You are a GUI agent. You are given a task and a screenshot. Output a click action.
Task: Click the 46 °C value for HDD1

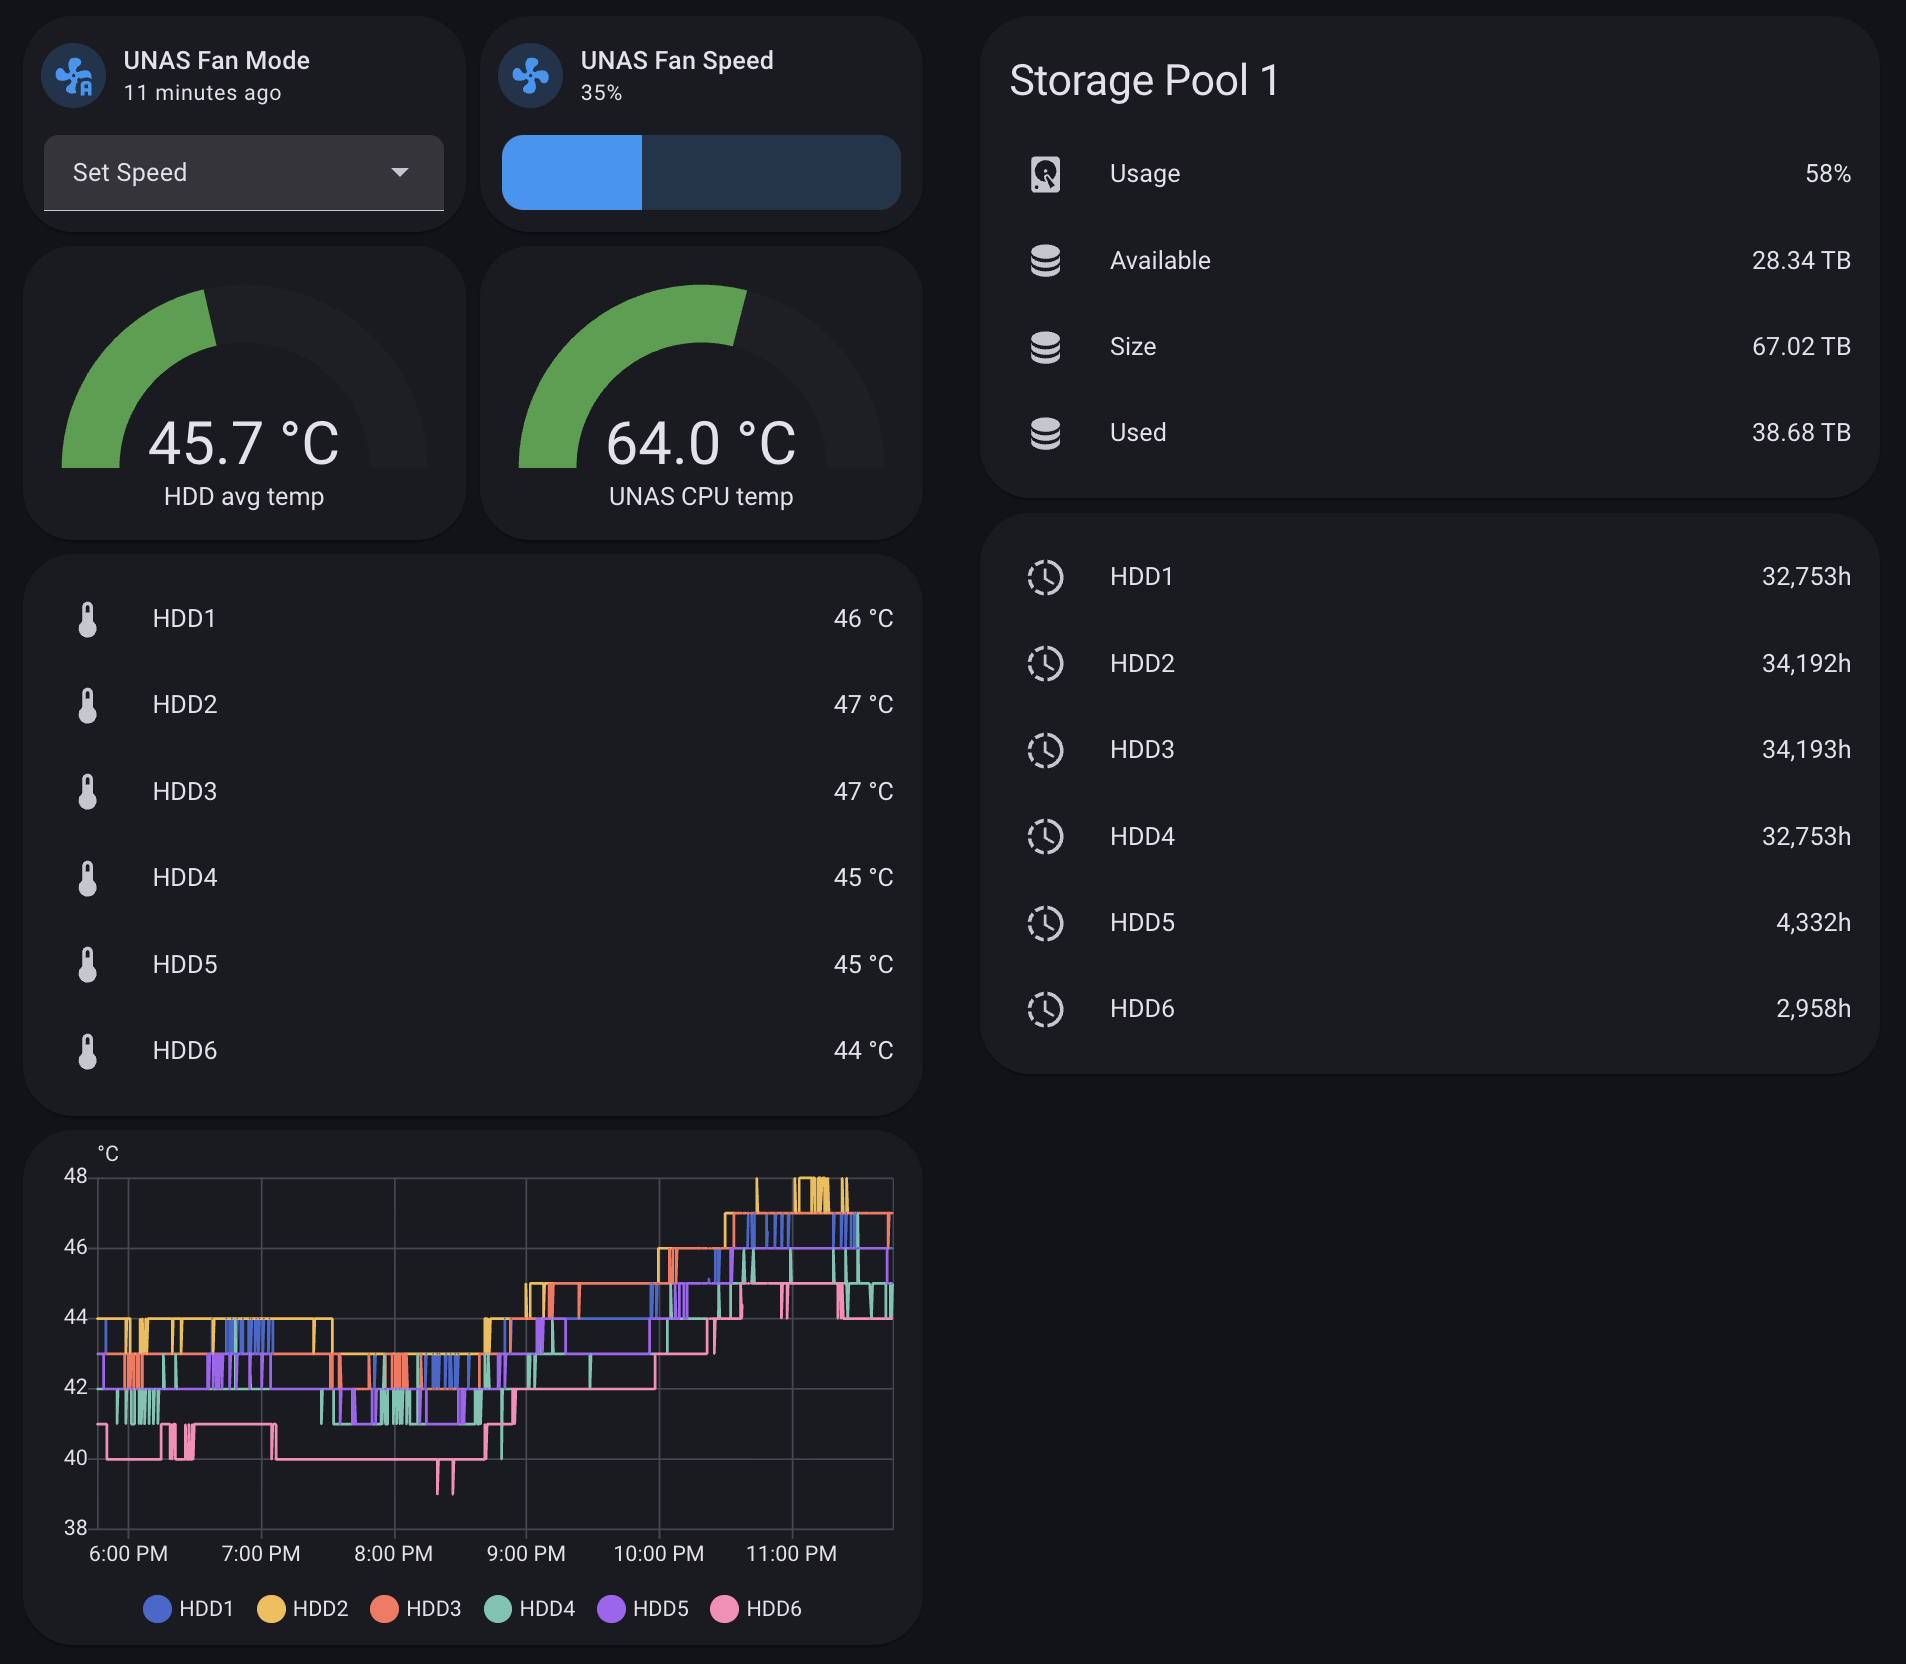coord(863,619)
